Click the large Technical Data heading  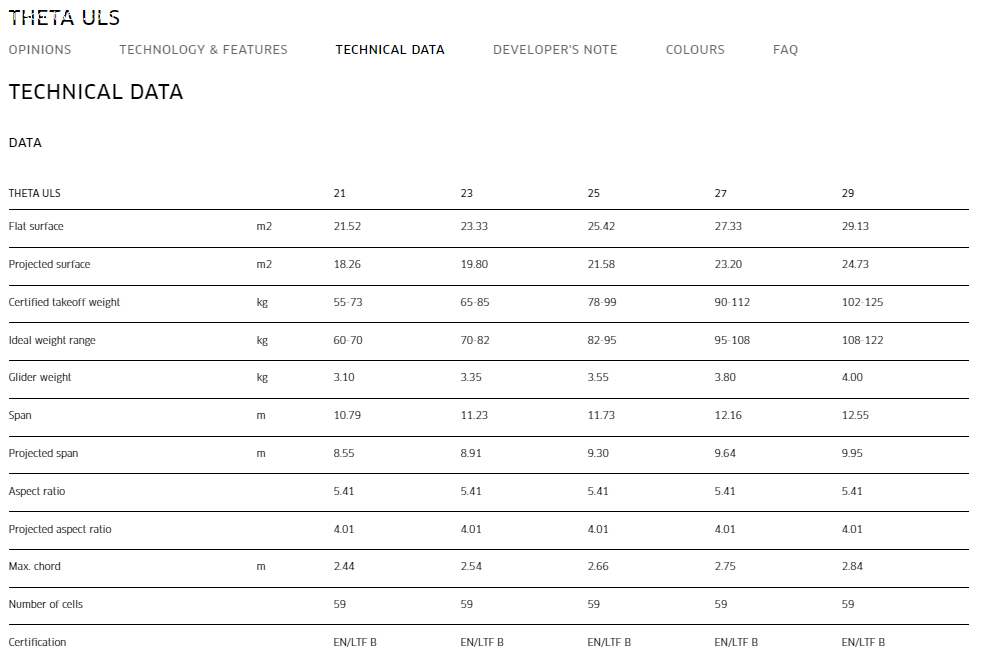(96, 92)
